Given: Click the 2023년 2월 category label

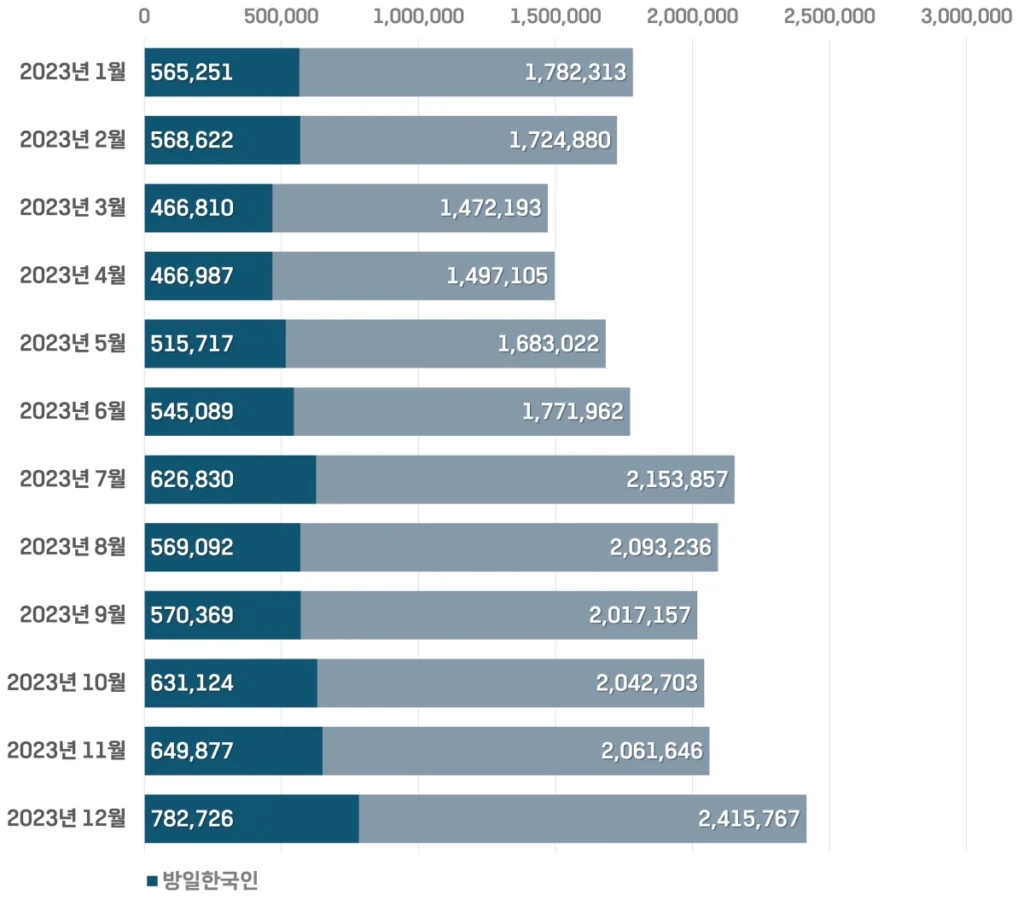Looking at the screenshot, I should [x=73, y=140].
